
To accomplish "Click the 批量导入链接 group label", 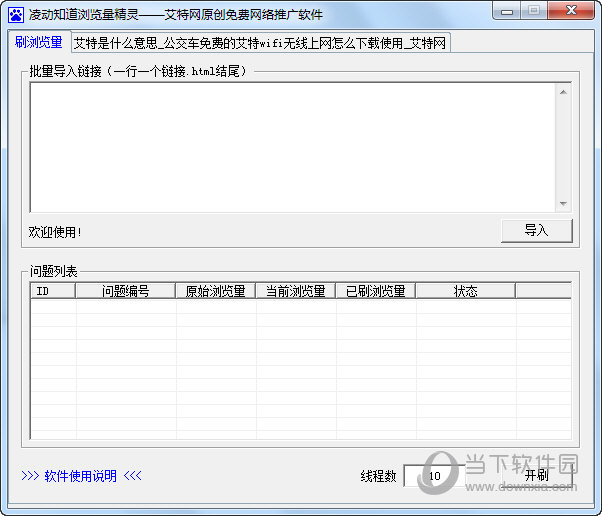I will (x=138, y=71).
